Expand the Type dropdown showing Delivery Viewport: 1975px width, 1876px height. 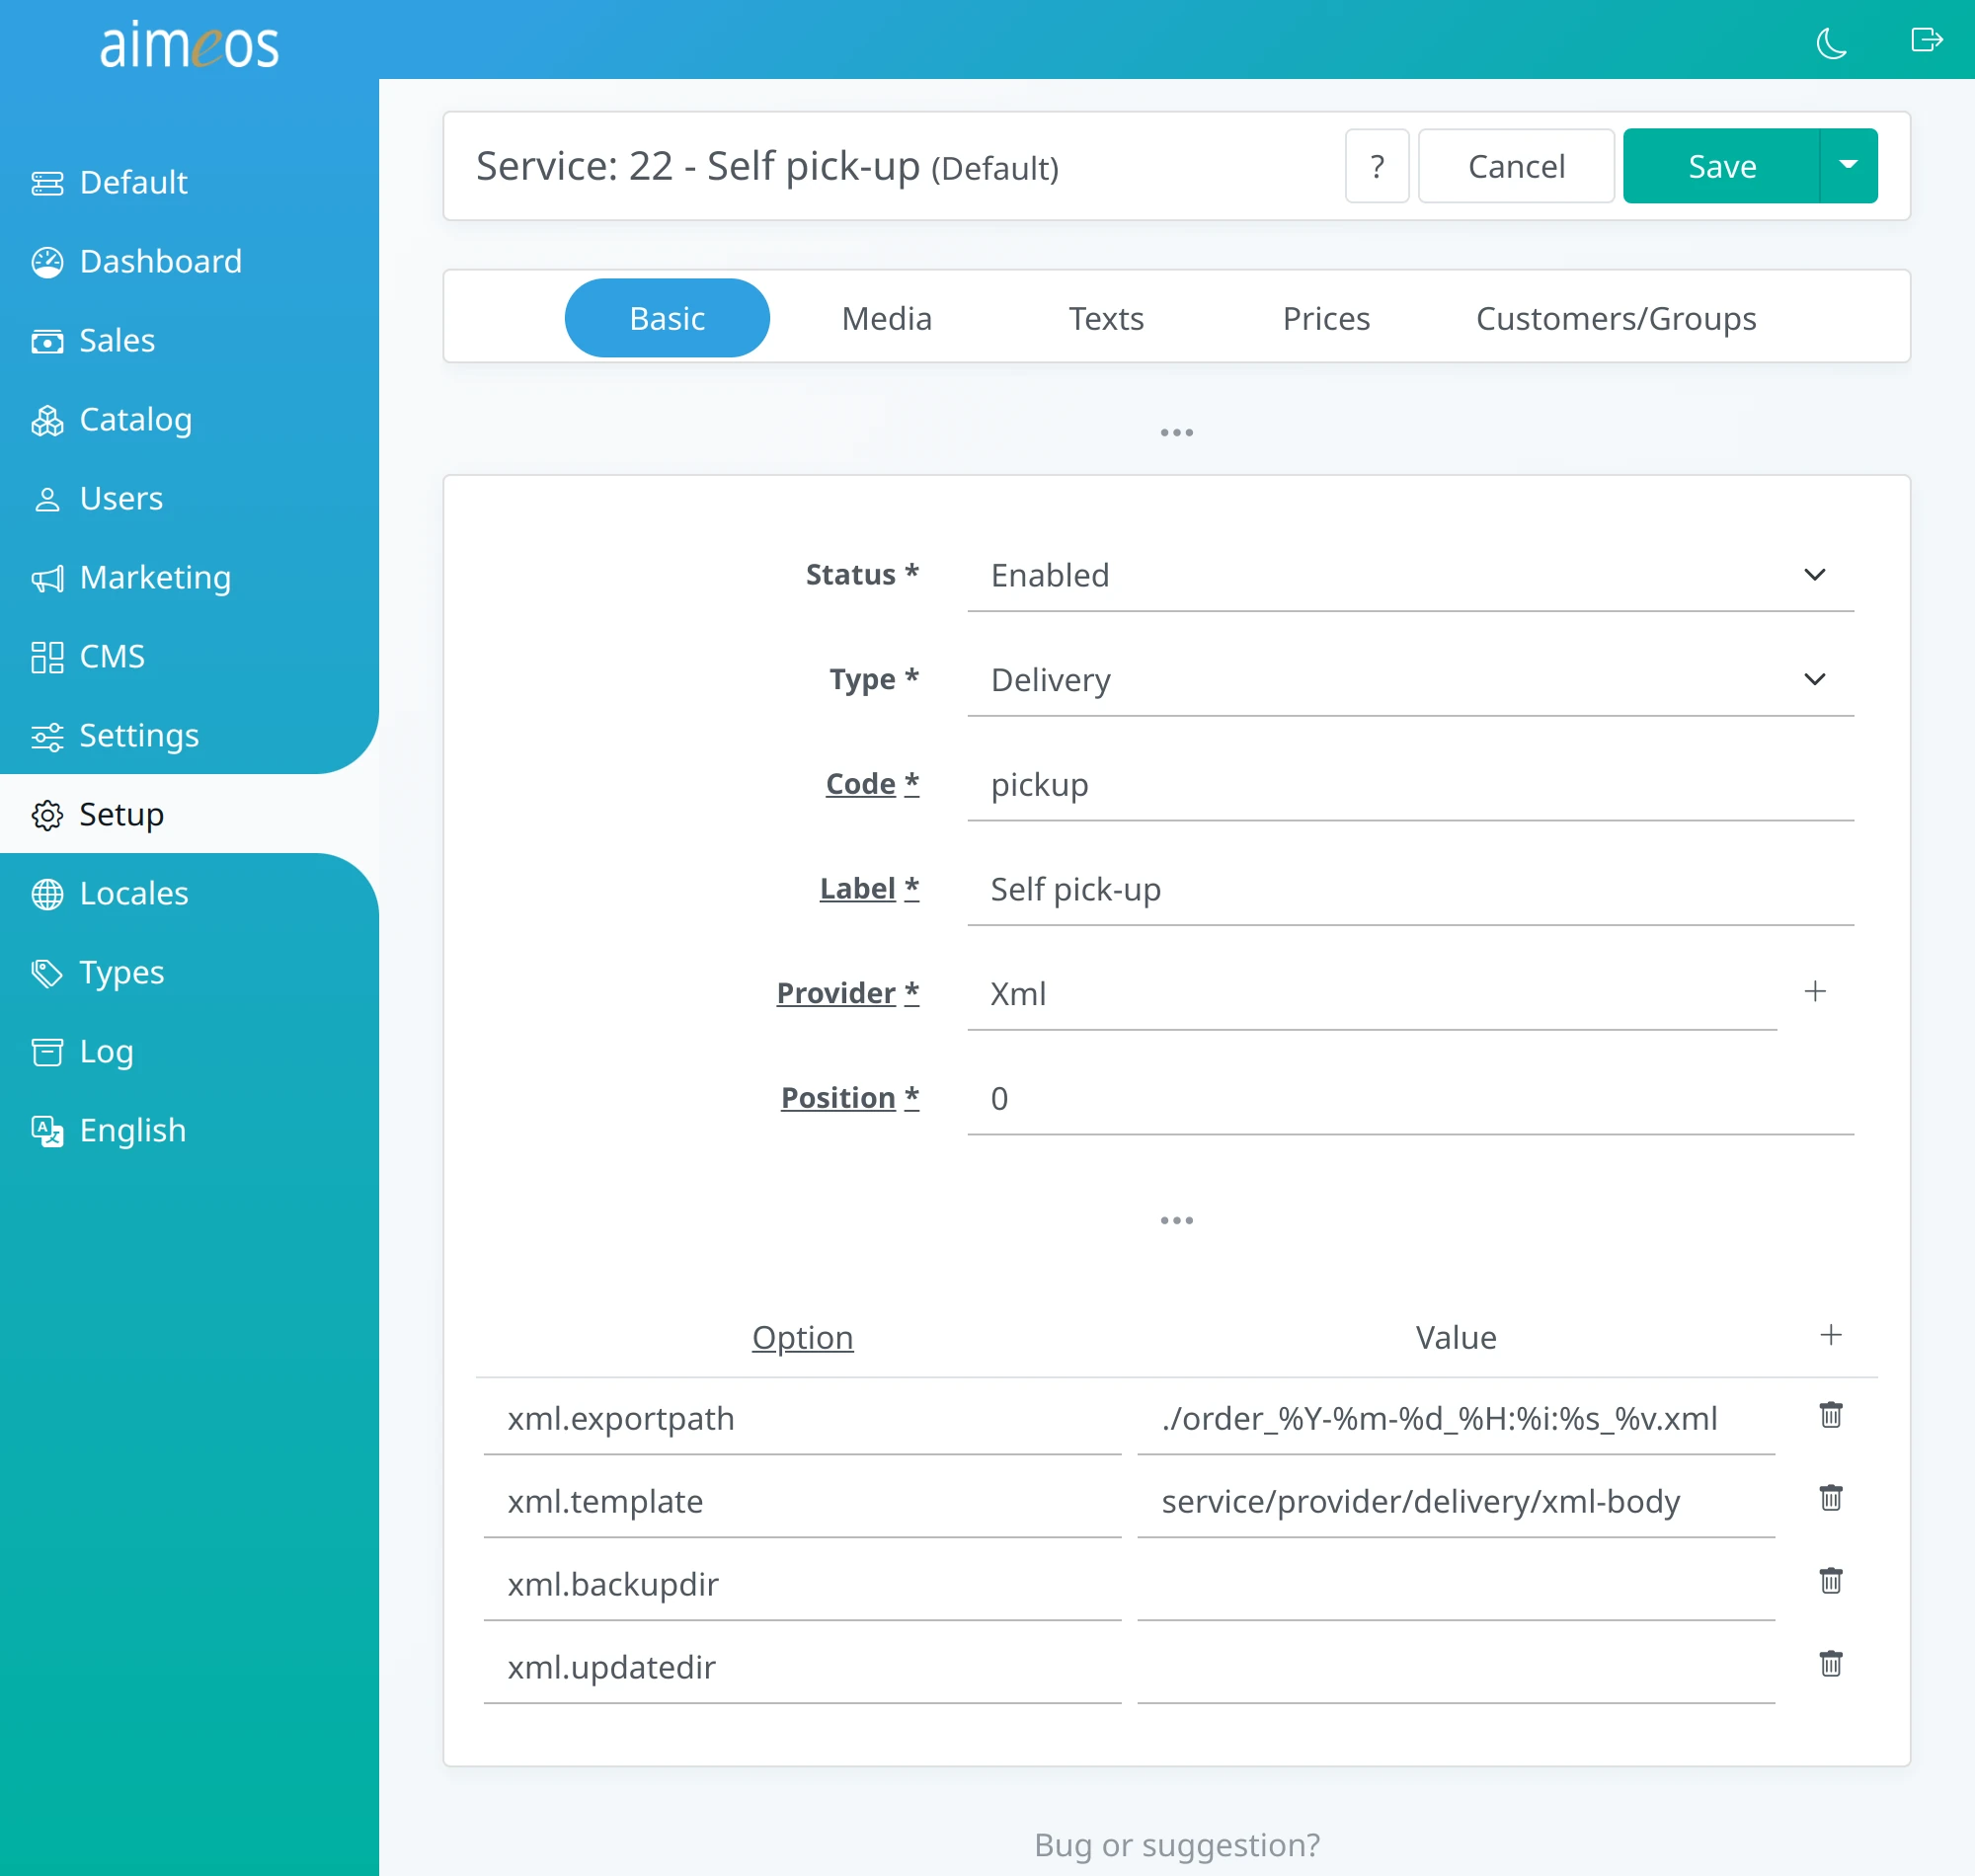tap(1410, 680)
